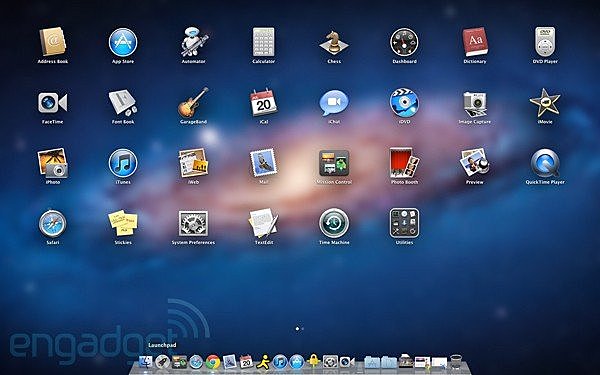Open Mail stamp icon in Launchpad grid

pyautogui.click(x=264, y=163)
